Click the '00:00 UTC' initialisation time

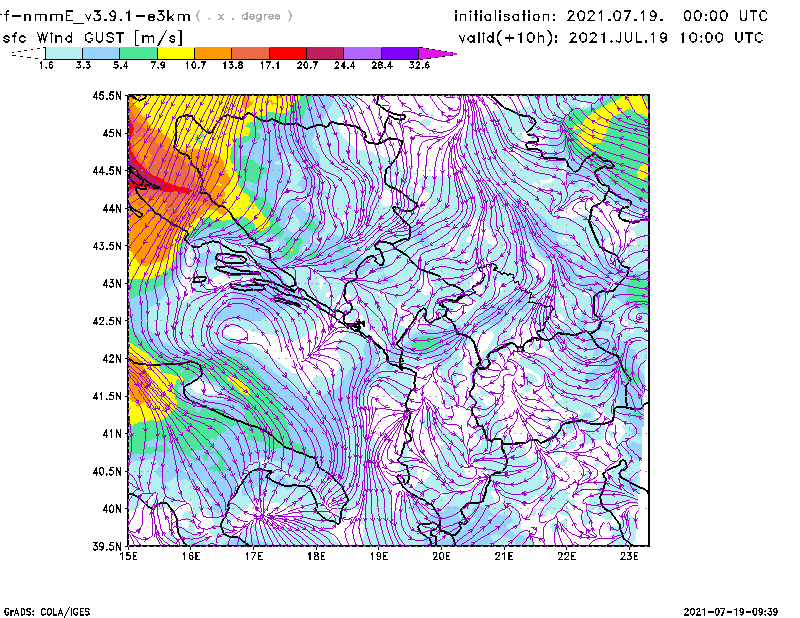click(x=725, y=16)
